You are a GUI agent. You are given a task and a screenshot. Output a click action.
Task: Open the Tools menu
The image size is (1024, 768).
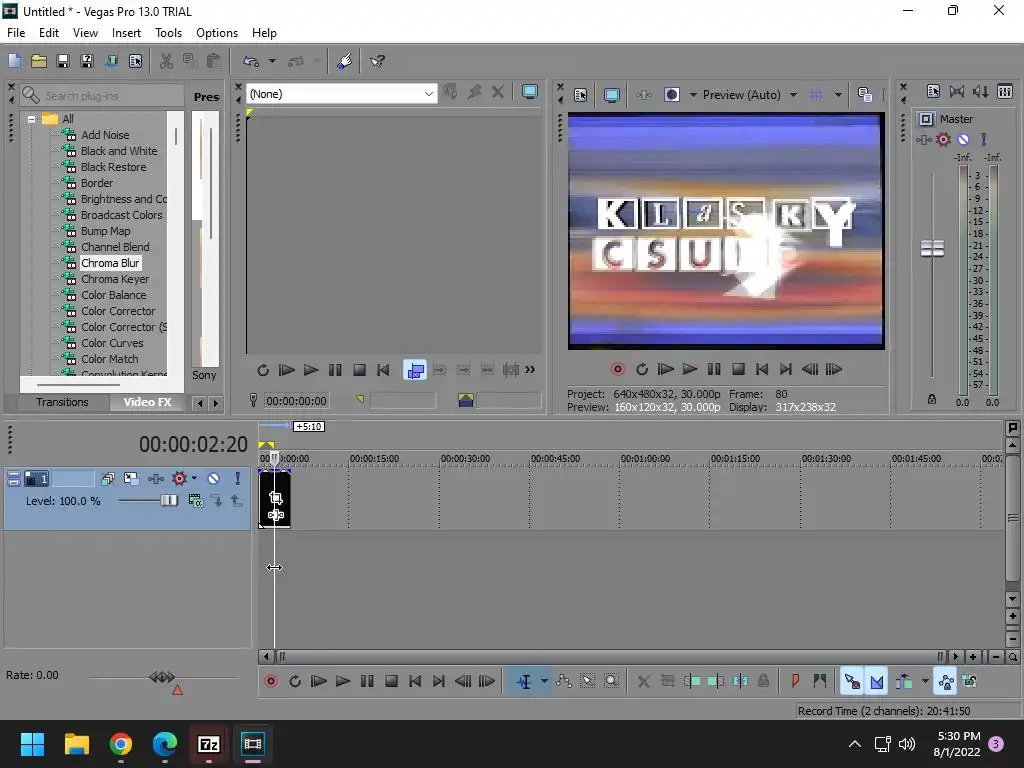pyautogui.click(x=168, y=33)
